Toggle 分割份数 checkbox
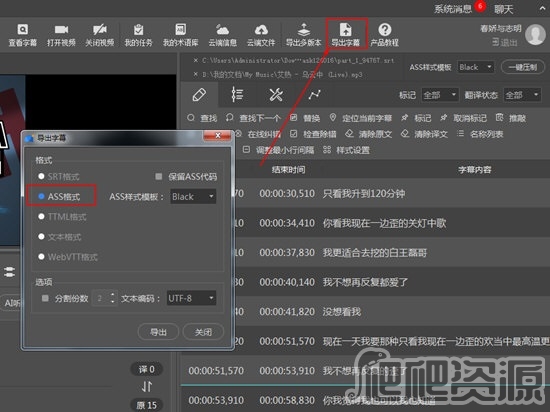The image size is (550, 412). pos(45,298)
